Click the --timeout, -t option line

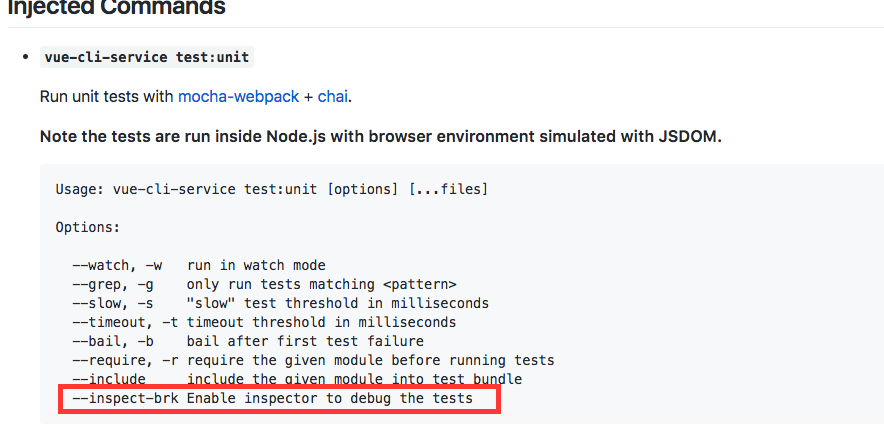264,322
